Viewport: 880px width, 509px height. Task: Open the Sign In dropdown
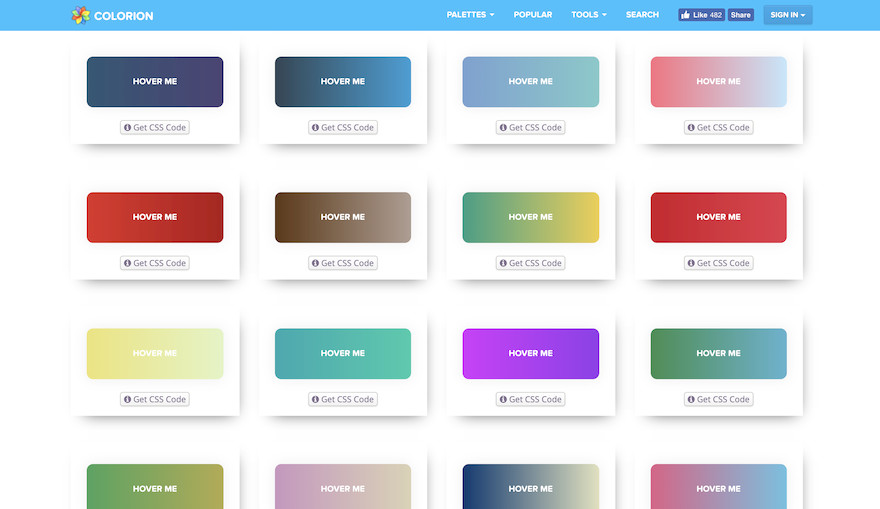(787, 15)
